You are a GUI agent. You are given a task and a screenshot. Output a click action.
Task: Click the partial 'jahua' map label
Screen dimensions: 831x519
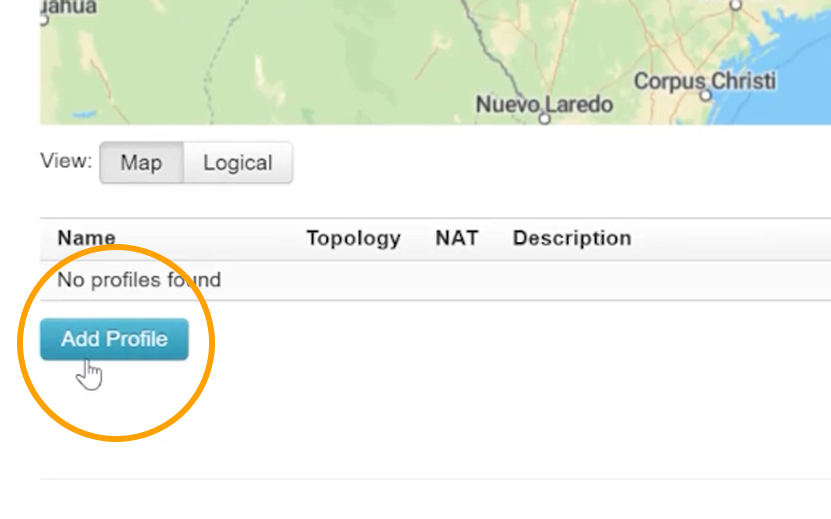coord(68,7)
